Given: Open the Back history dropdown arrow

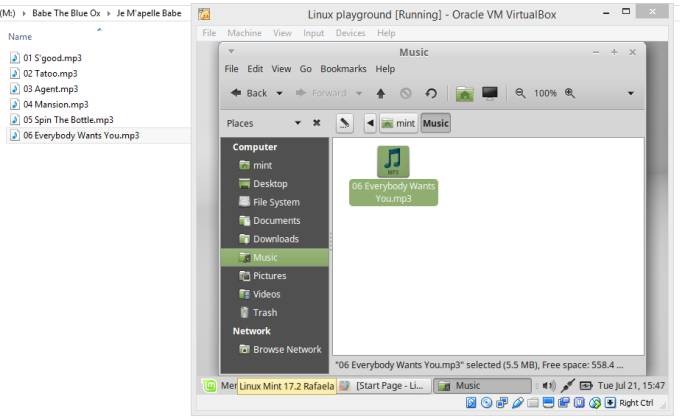Looking at the screenshot, I should click(280, 93).
